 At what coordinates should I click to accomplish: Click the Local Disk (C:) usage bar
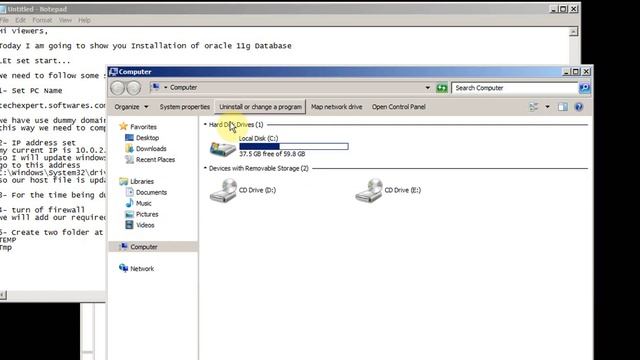point(294,146)
